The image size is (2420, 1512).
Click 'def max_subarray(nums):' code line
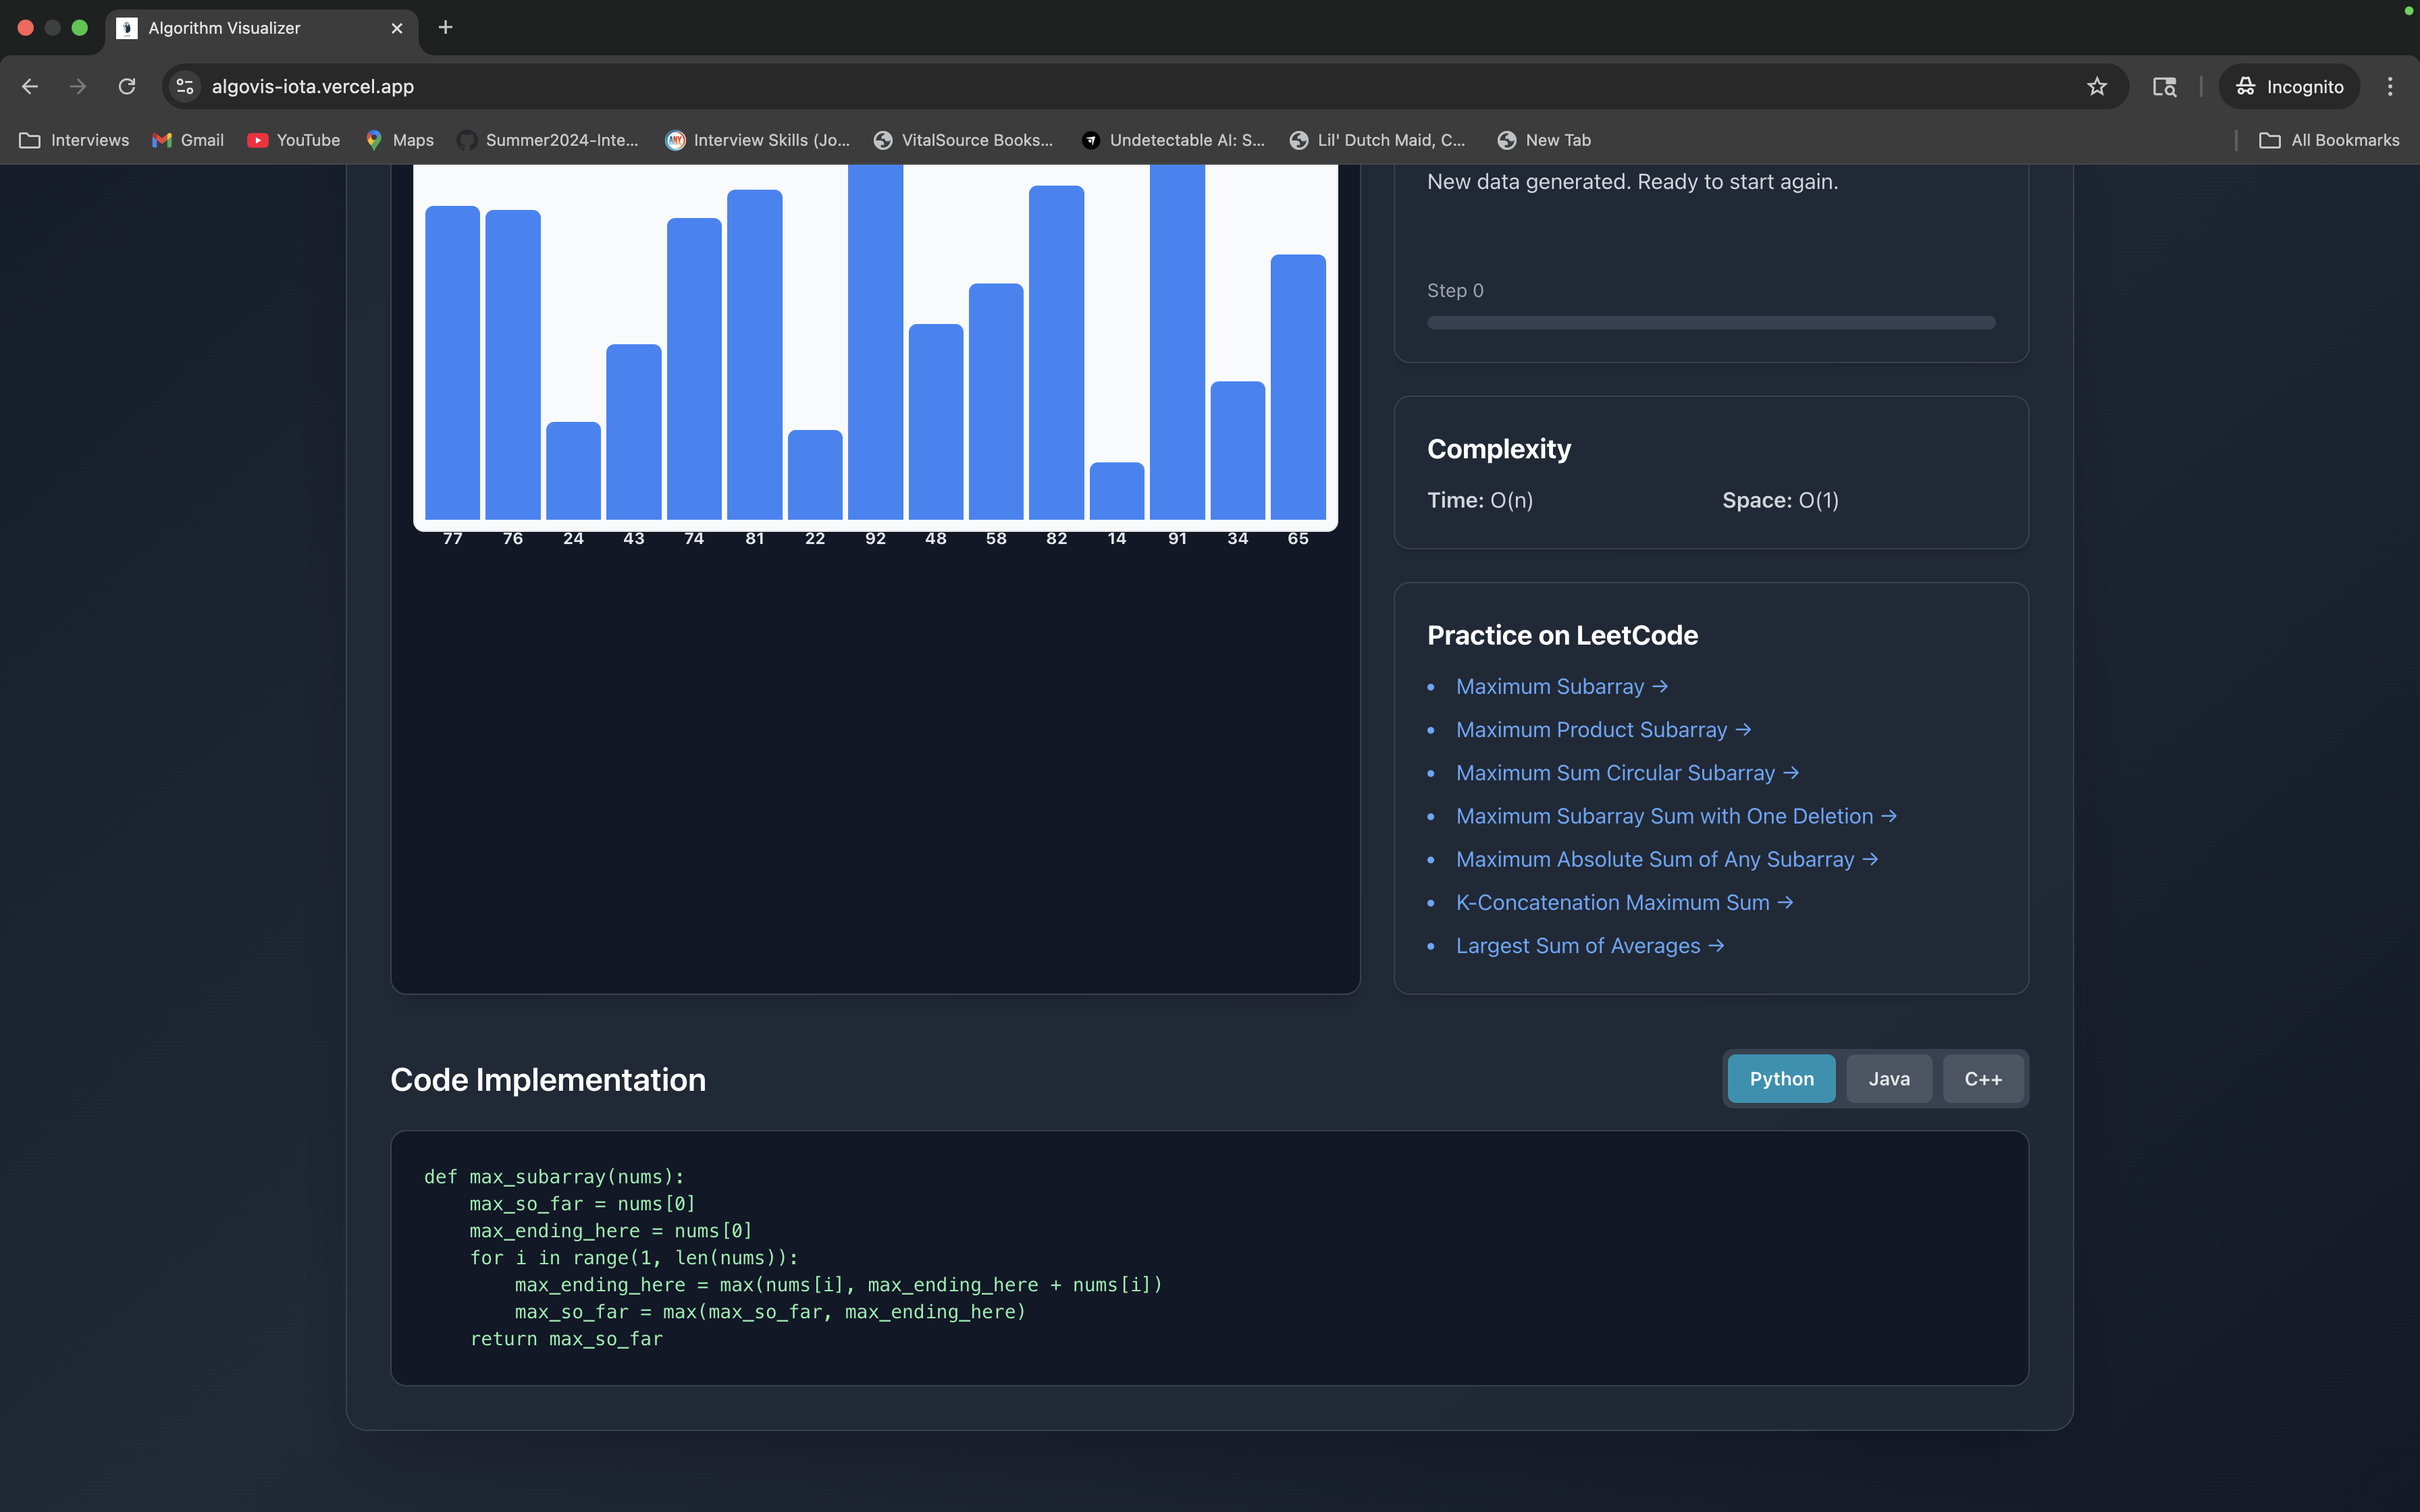(554, 1177)
